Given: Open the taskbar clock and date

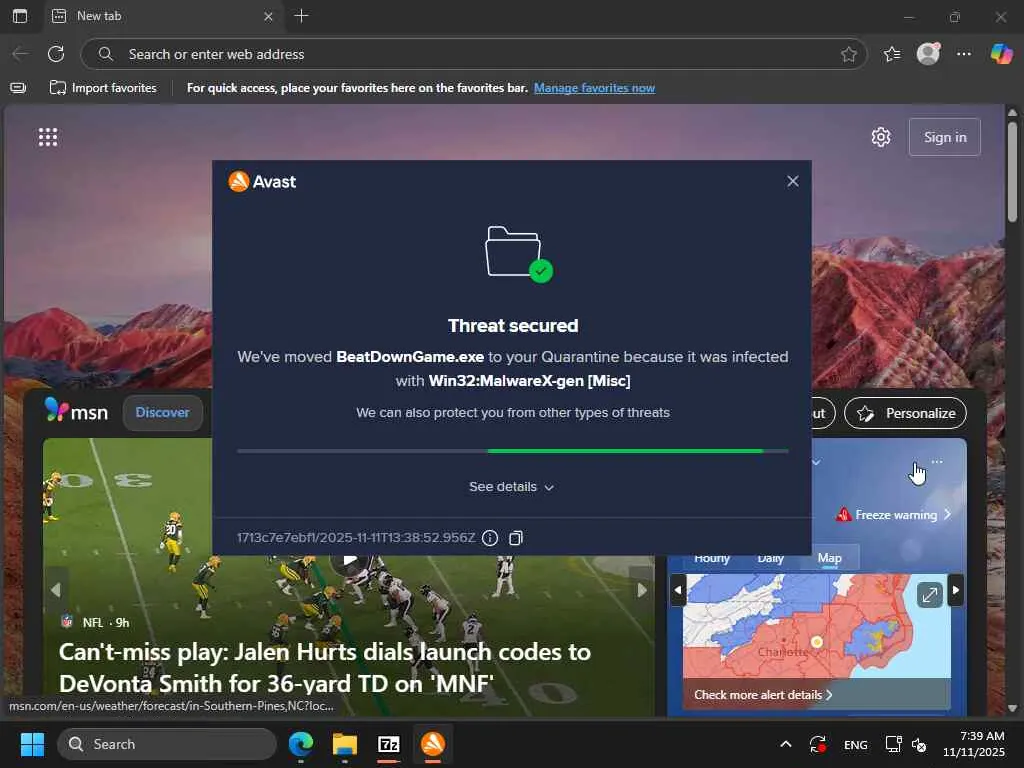Looking at the screenshot, I should click(974, 744).
